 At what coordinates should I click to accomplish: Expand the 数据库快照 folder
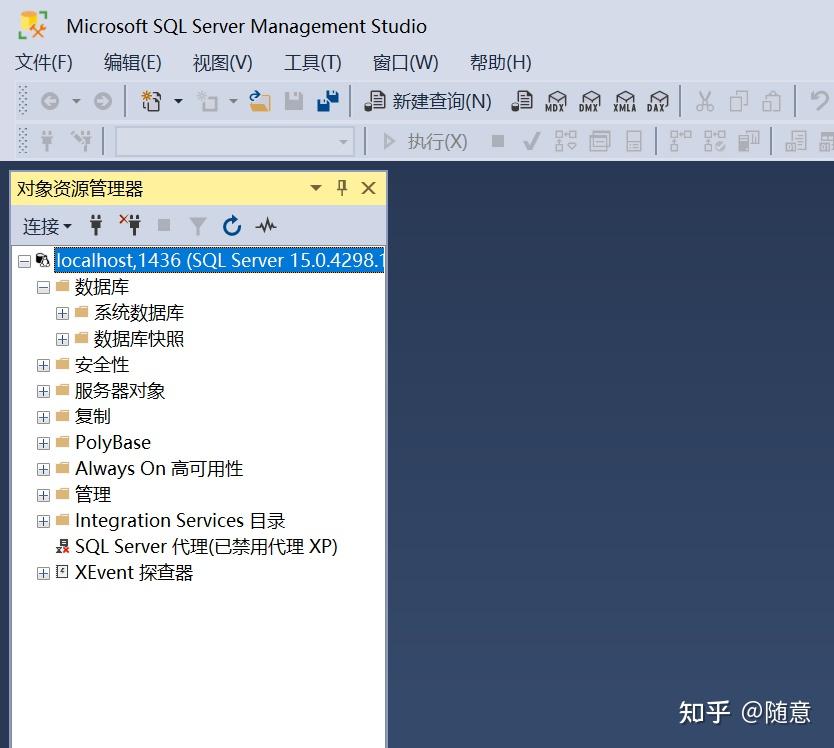(62, 339)
